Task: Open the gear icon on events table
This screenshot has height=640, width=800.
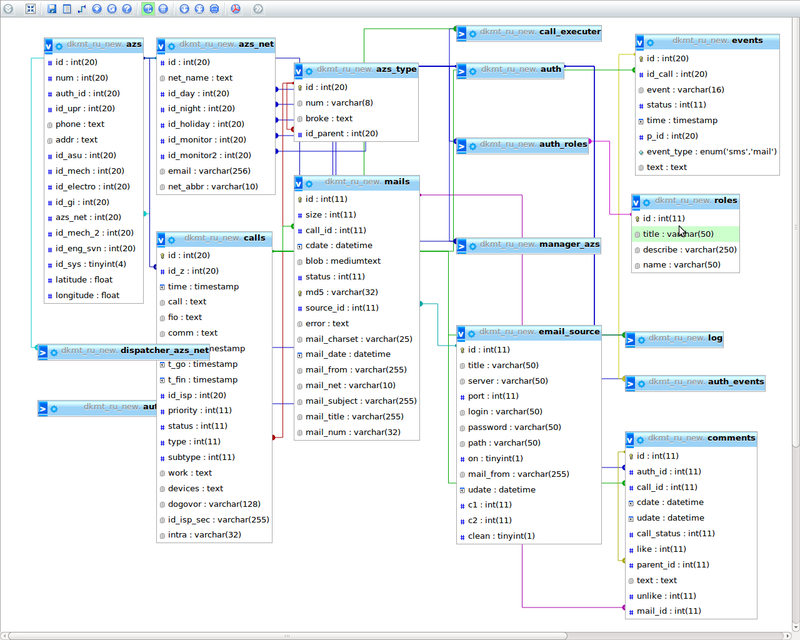Action: point(652,42)
